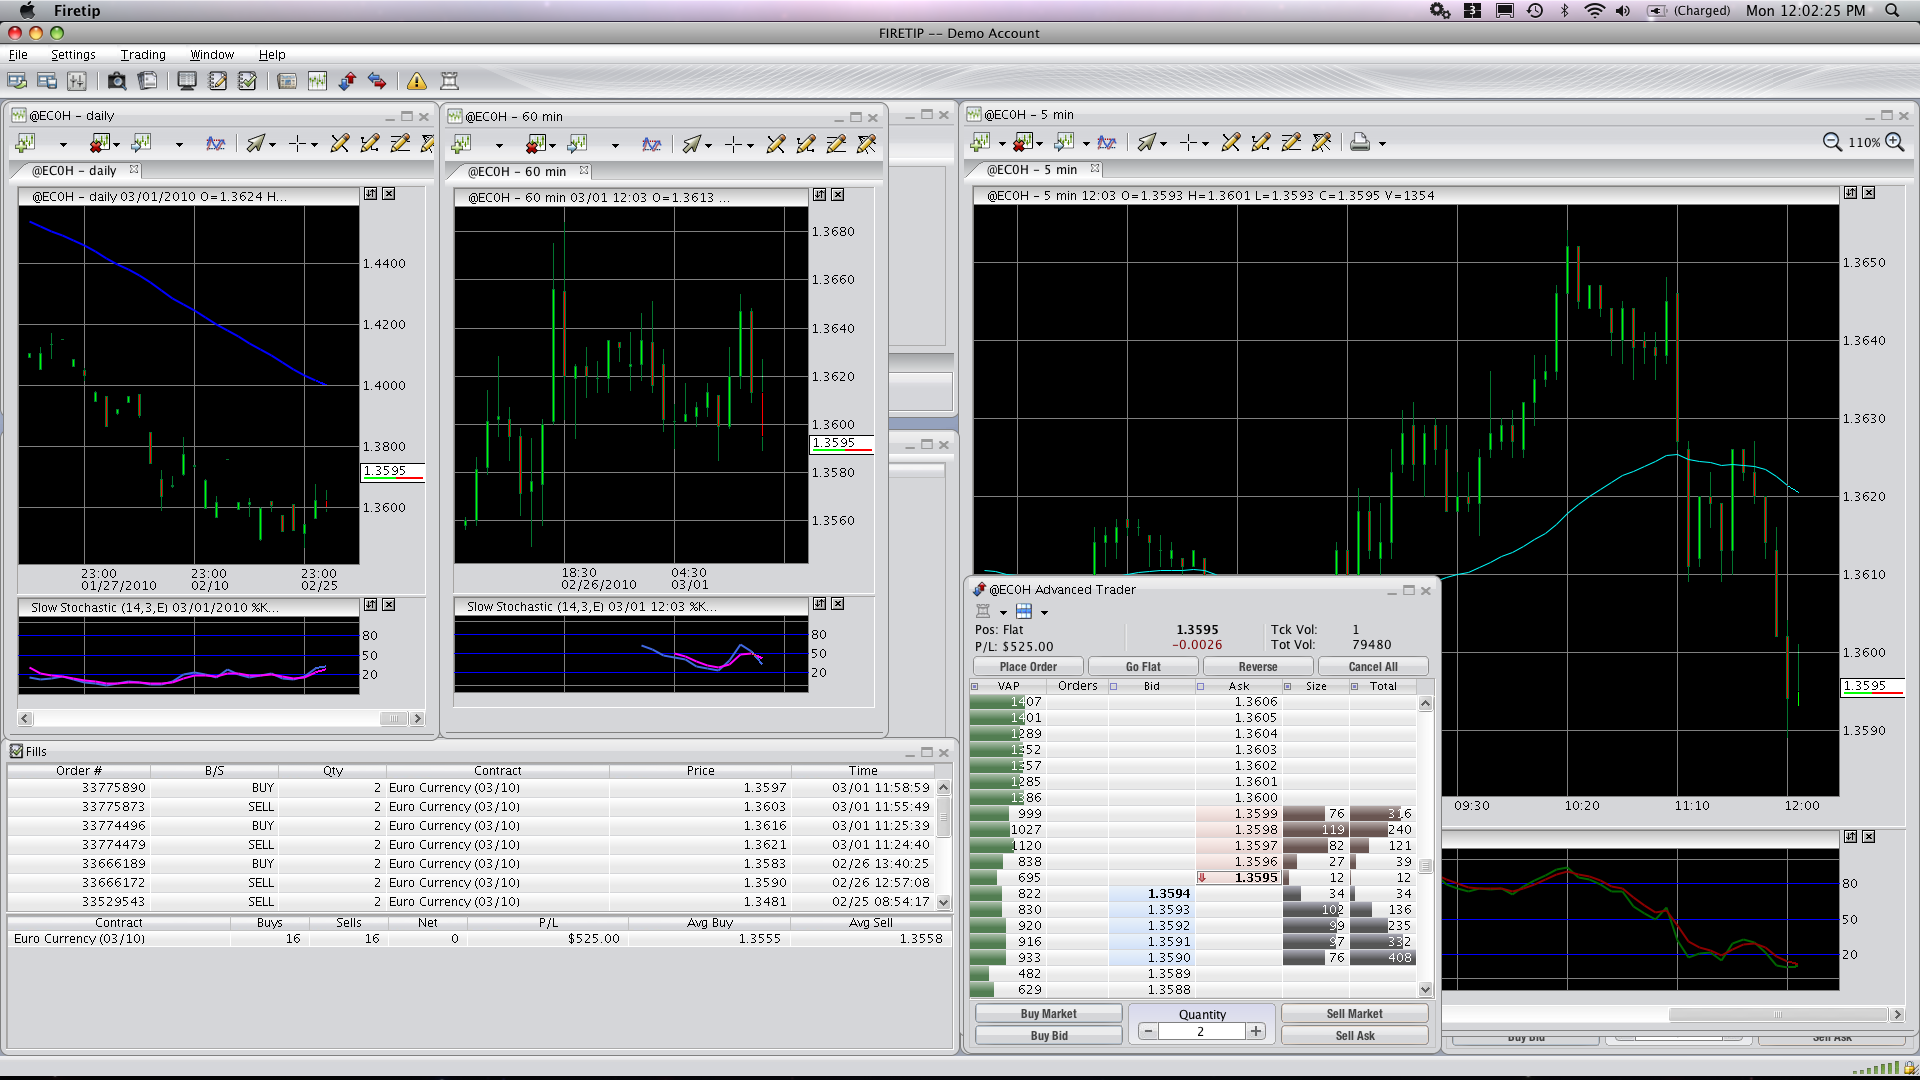
Task: Click the red-blue up/down arrows trader icon
Action: (347, 81)
